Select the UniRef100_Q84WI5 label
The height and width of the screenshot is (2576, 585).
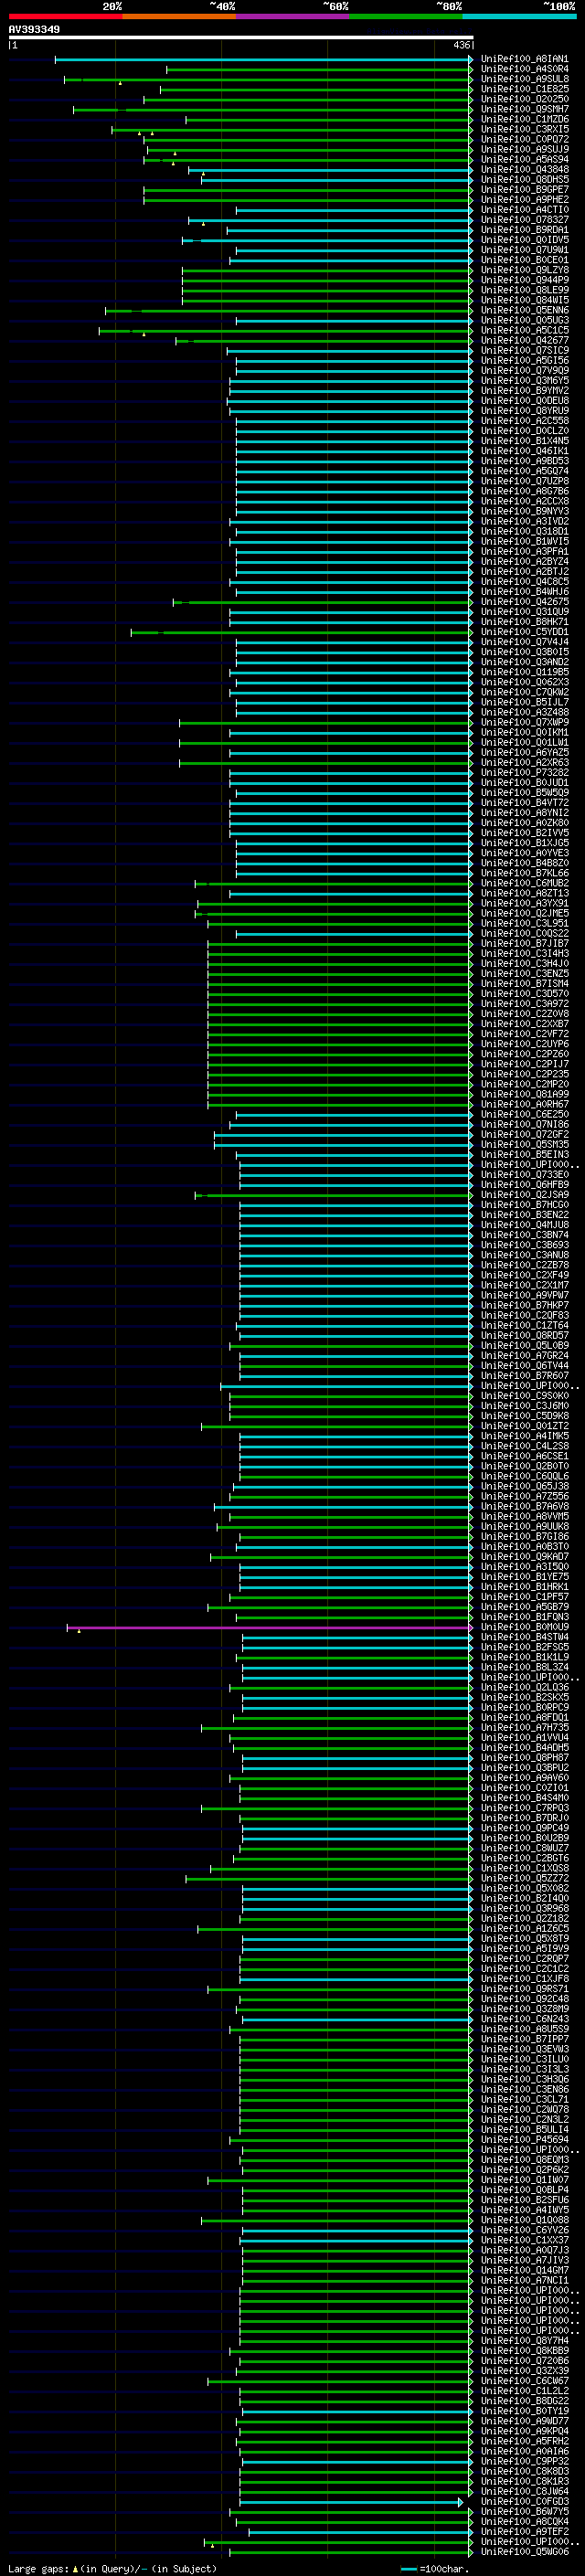point(524,300)
